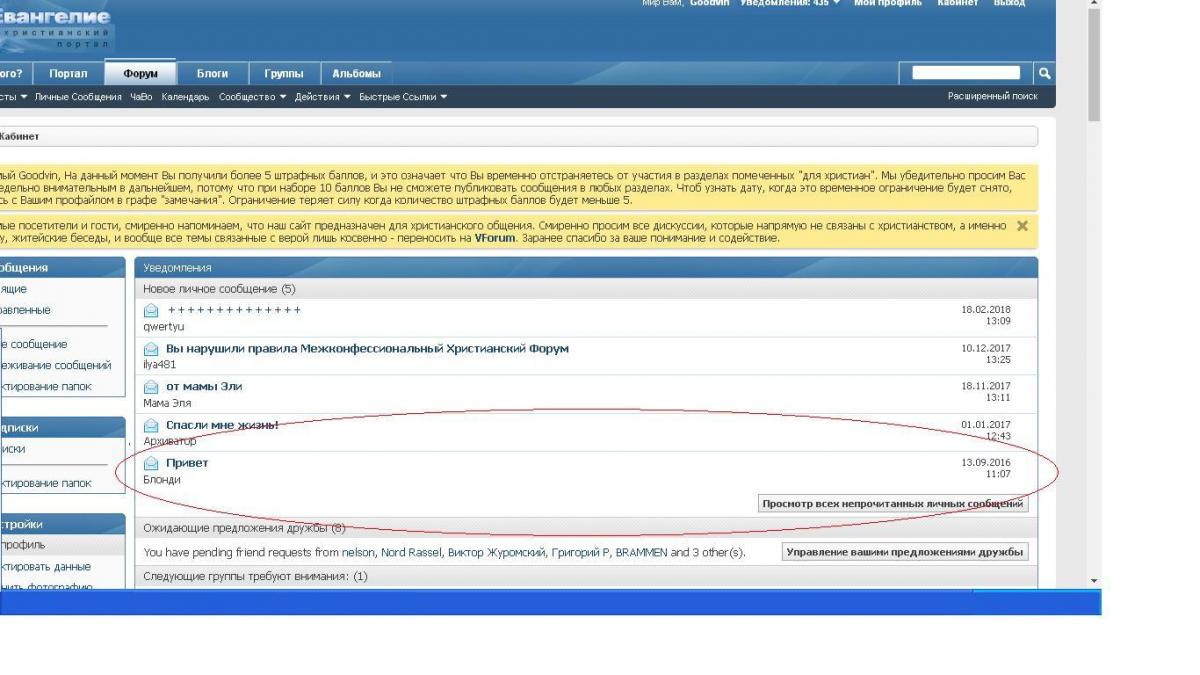The height and width of the screenshot is (675, 1200).
Task: Click 'Управление вашими предложениями дружбы' button
Action: coord(904,552)
